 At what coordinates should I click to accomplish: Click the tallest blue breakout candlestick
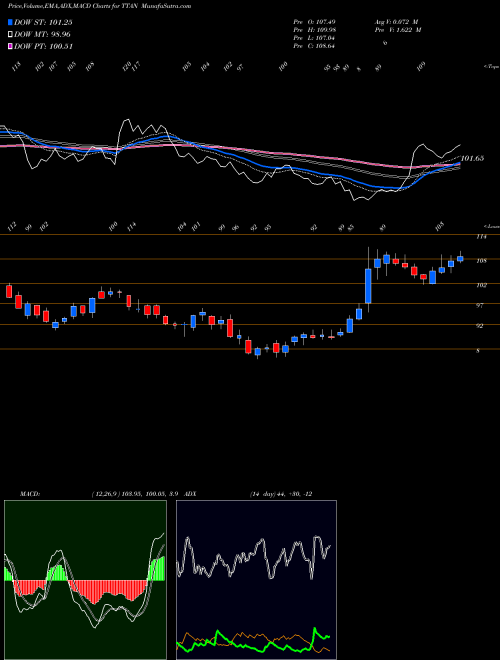point(368,286)
